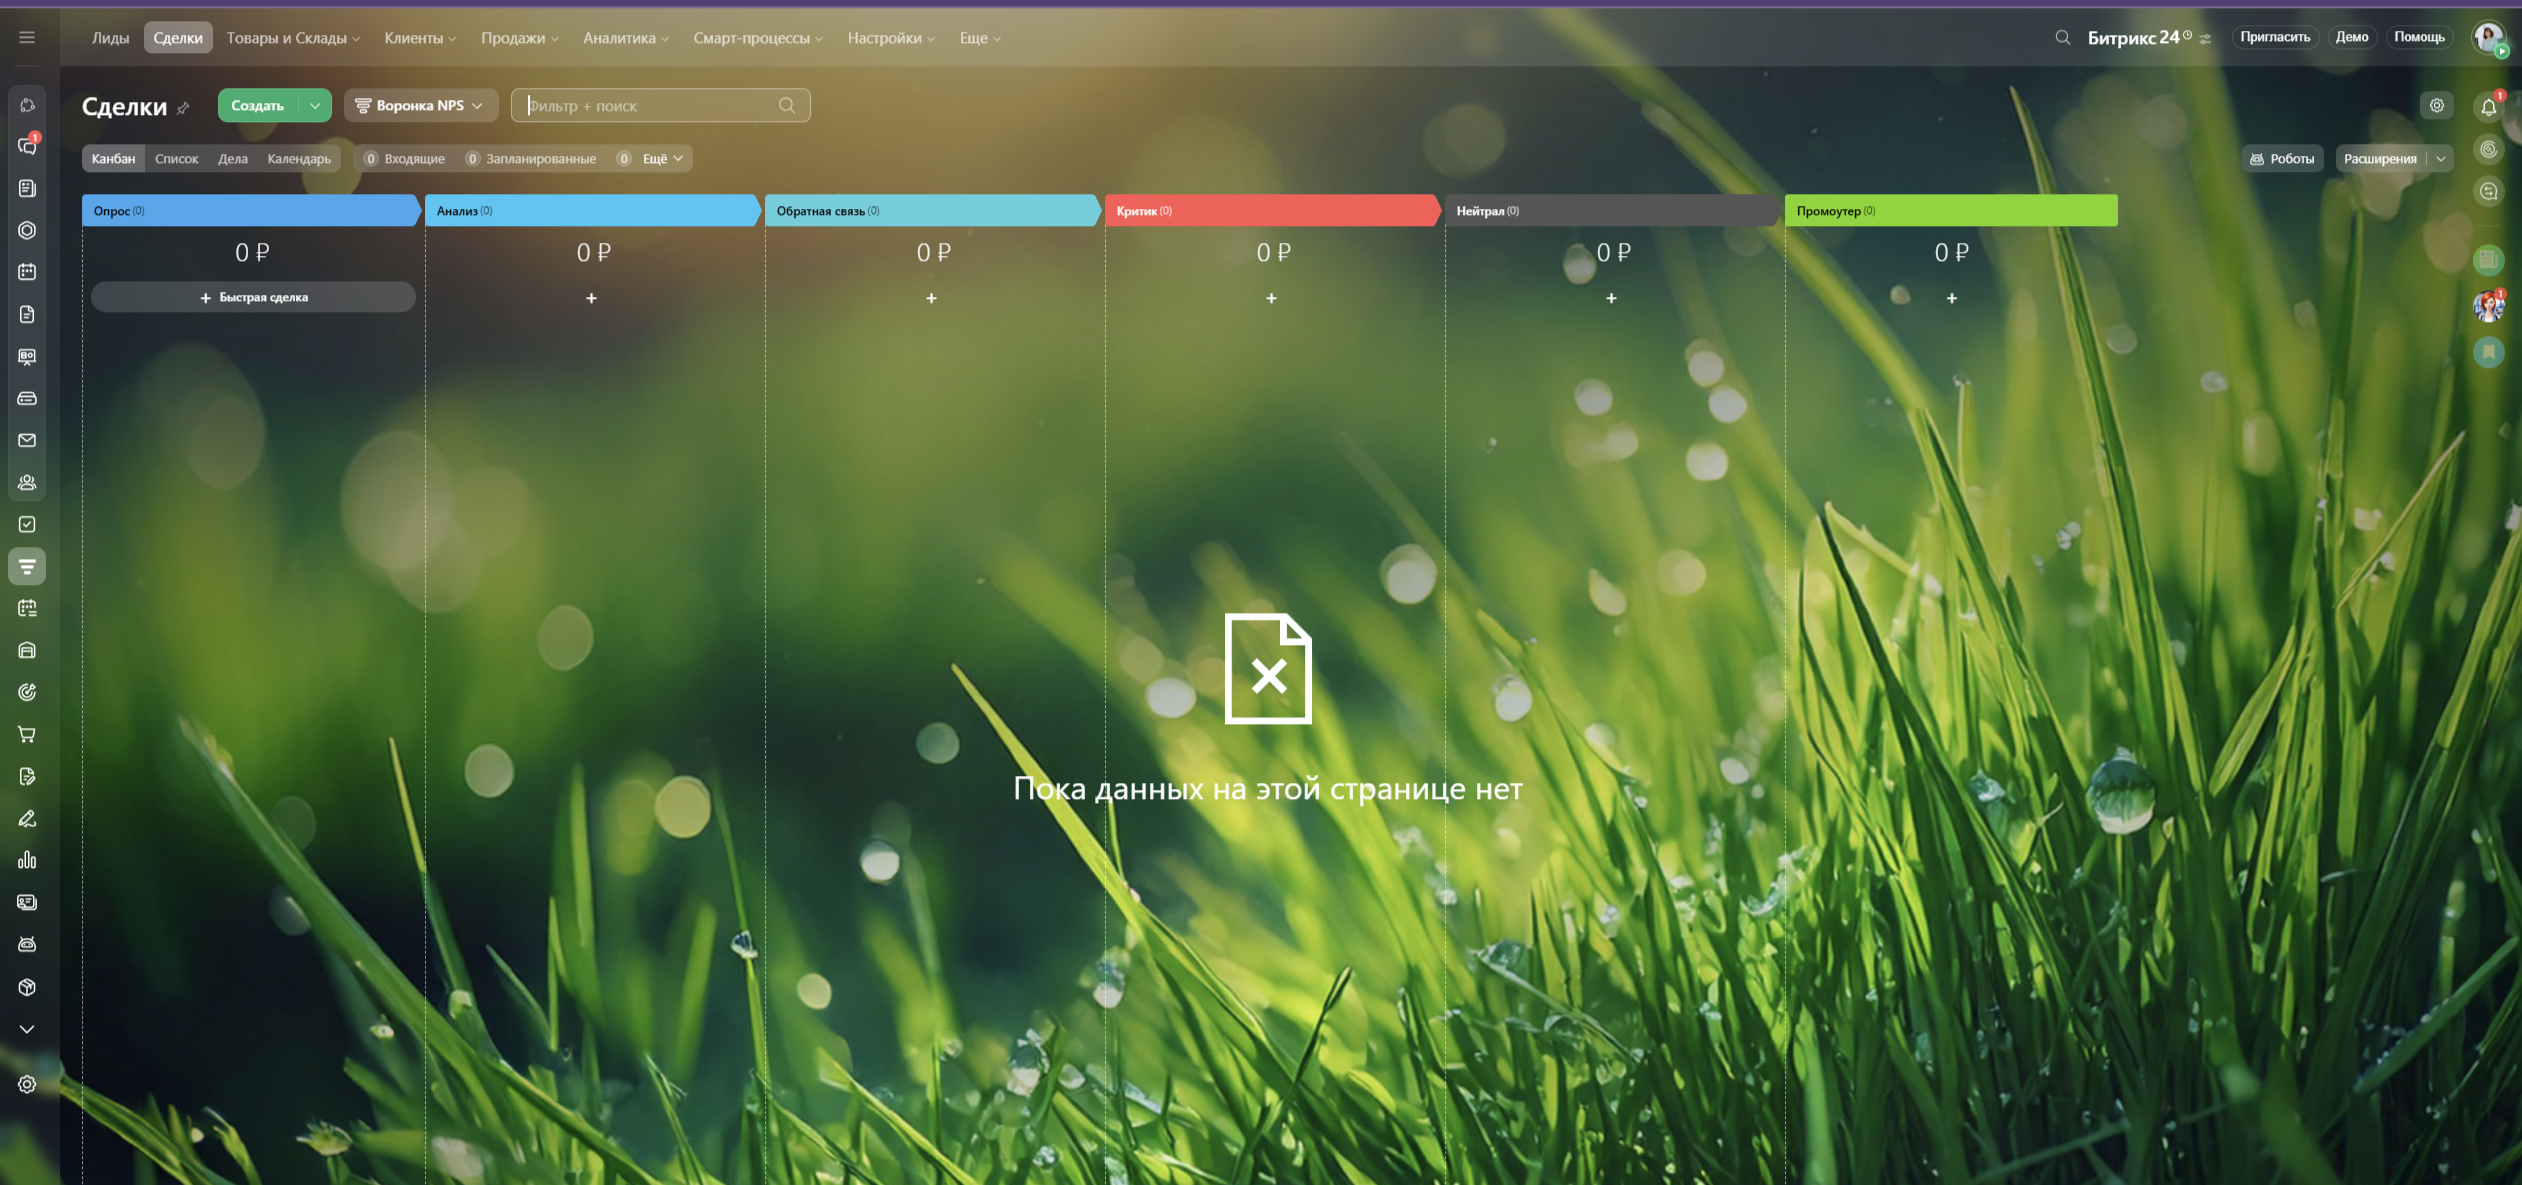2522x1185 pixels.
Task: Toggle the hamburger menu to expand sidebar
Action: coord(27,38)
